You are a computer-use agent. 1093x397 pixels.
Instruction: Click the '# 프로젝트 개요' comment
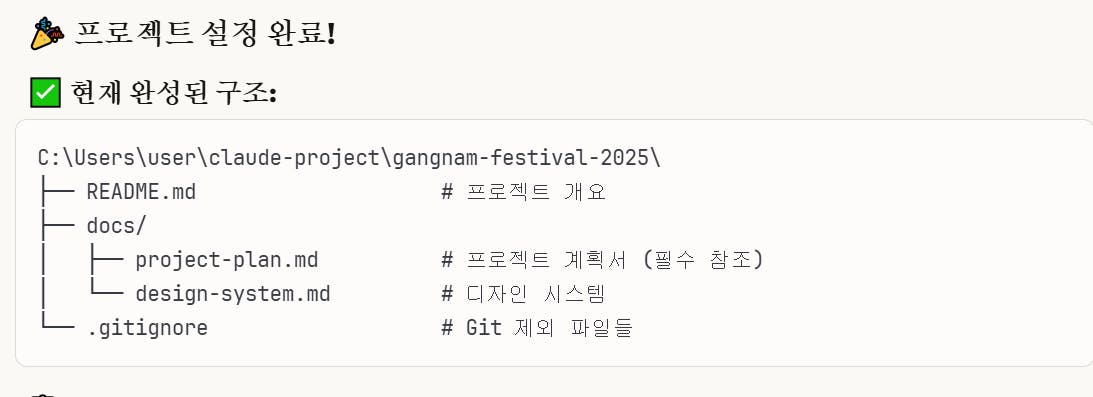(x=523, y=192)
